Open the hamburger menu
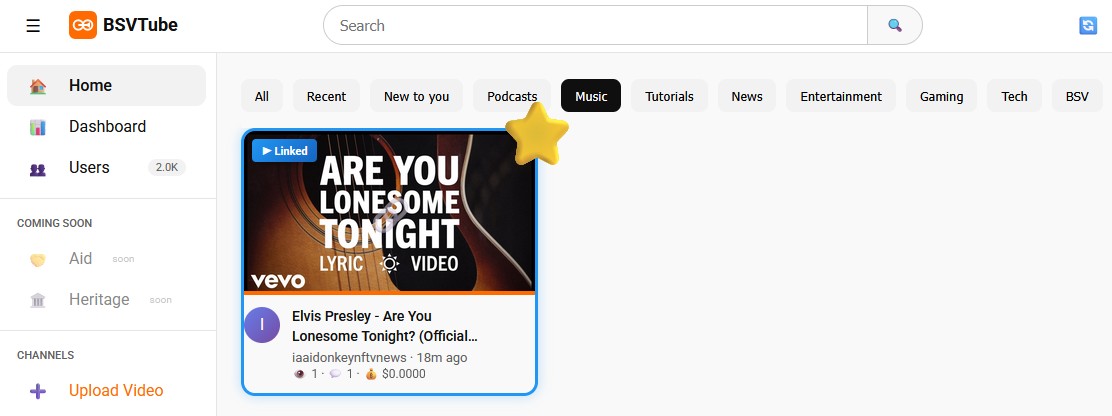 click(x=33, y=26)
